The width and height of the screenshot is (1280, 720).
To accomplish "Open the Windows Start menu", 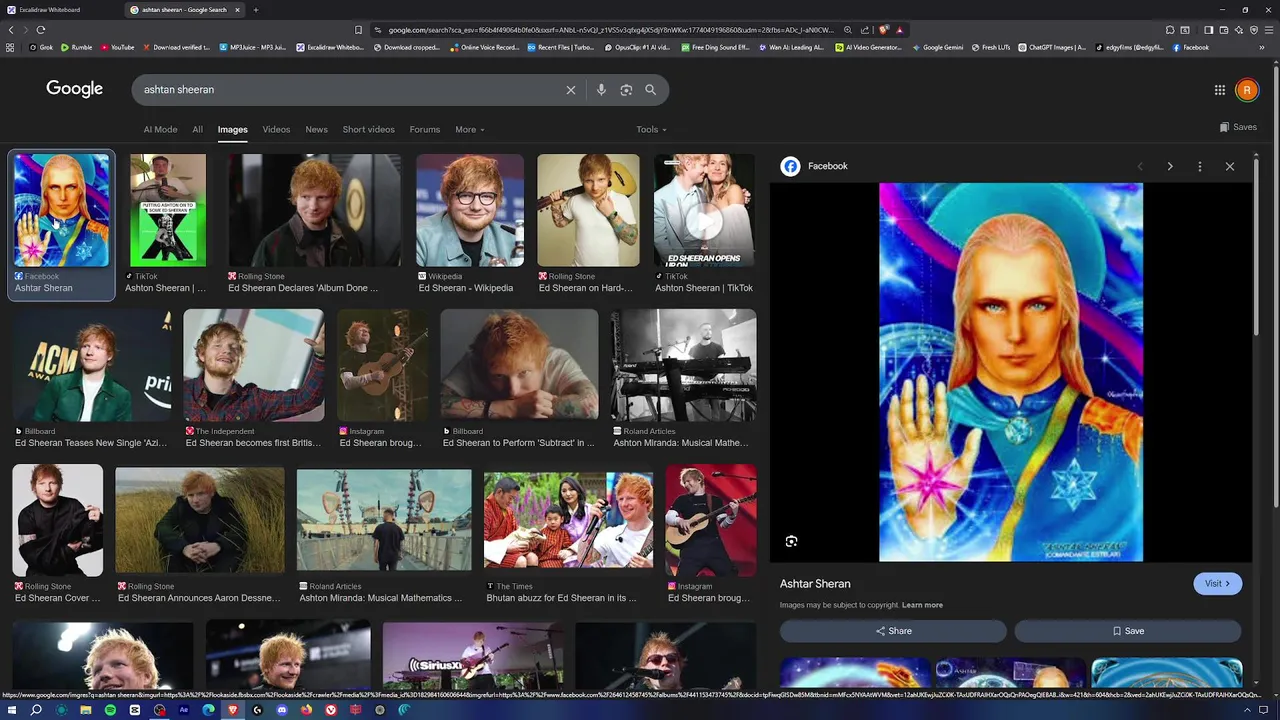I will pyautogui.click(x=12, y=710).
